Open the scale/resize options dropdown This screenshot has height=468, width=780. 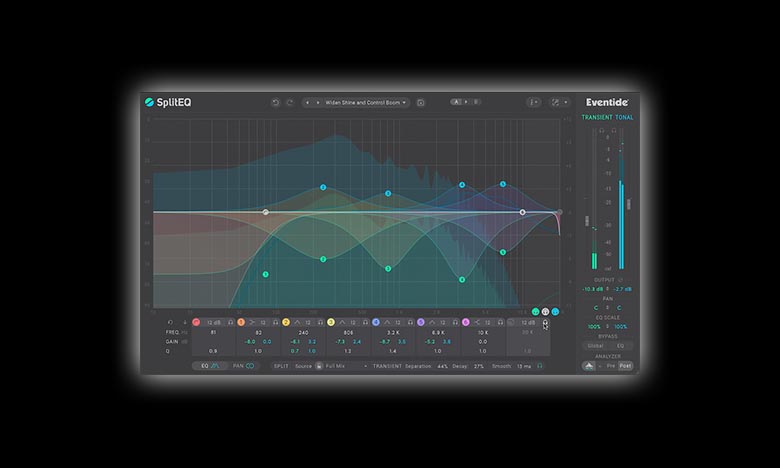560,102
